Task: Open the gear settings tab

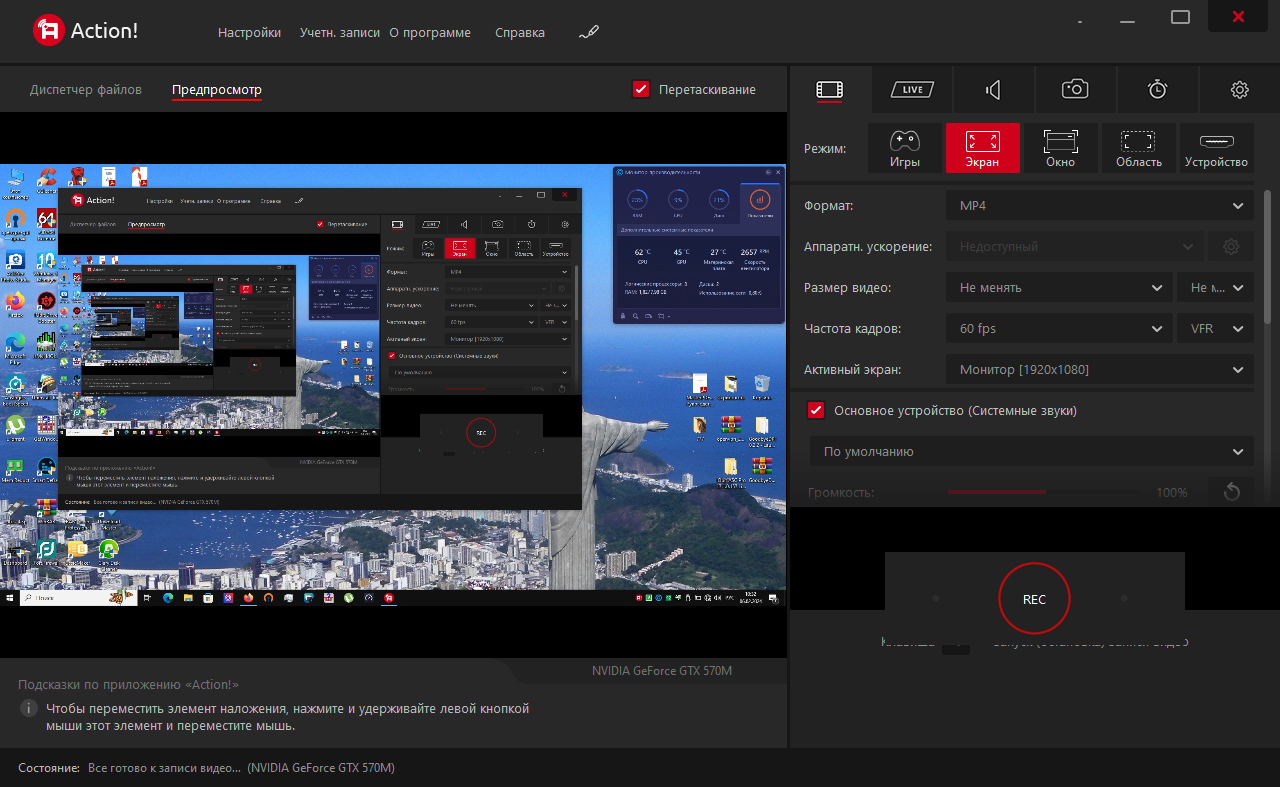Action: [x=1239, y=90]
